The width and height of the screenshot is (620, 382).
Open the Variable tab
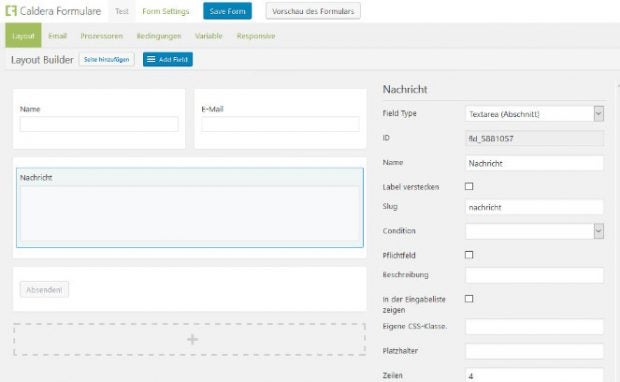(x=208, y=36)
